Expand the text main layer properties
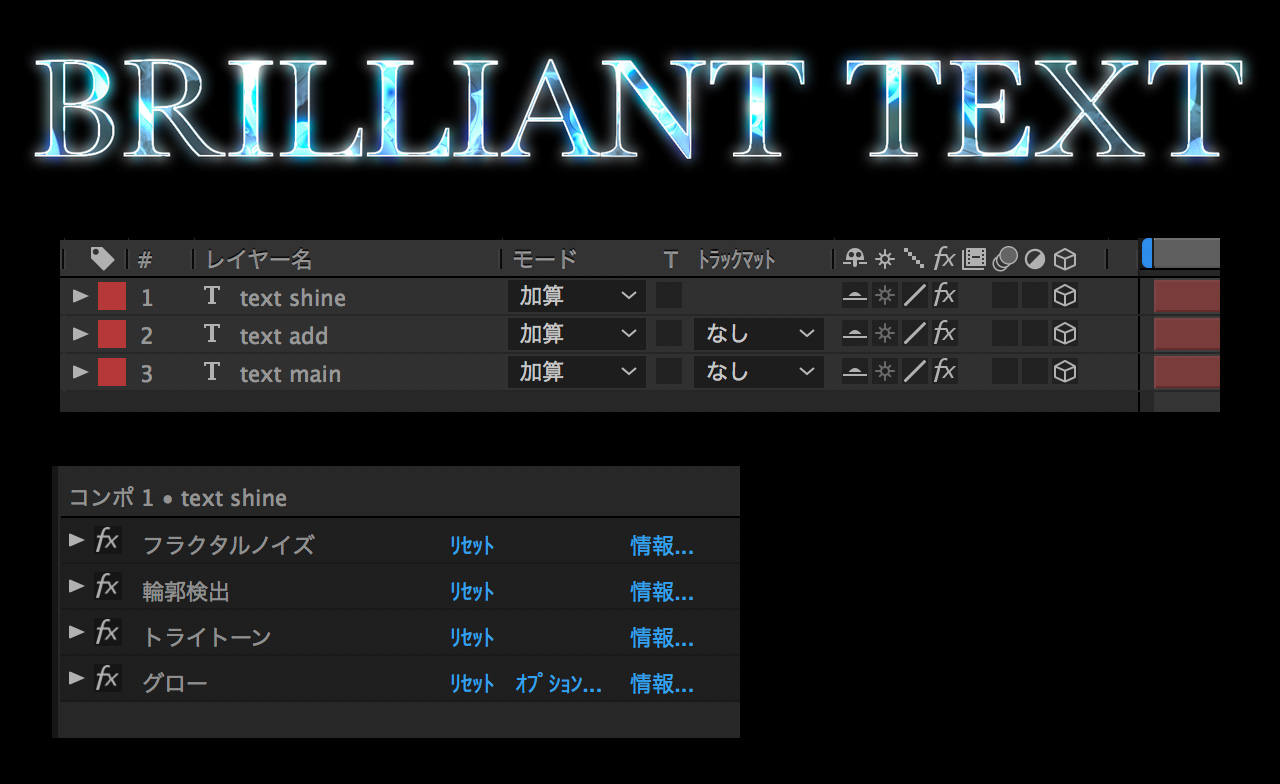This screenshot has height=784, width=1280. [80, 372]
